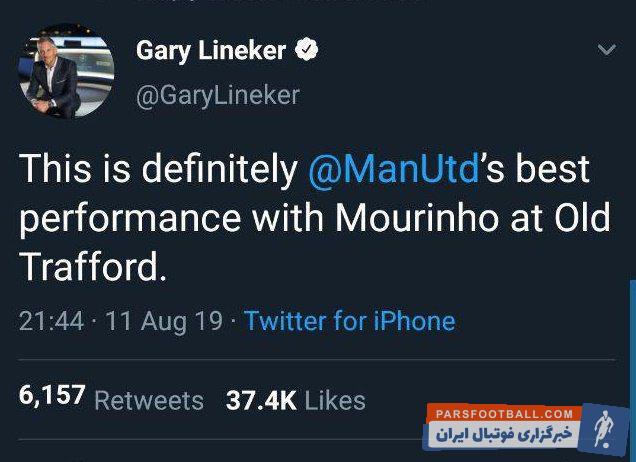Open the tweet options chevron menu

tap(607, 49)
